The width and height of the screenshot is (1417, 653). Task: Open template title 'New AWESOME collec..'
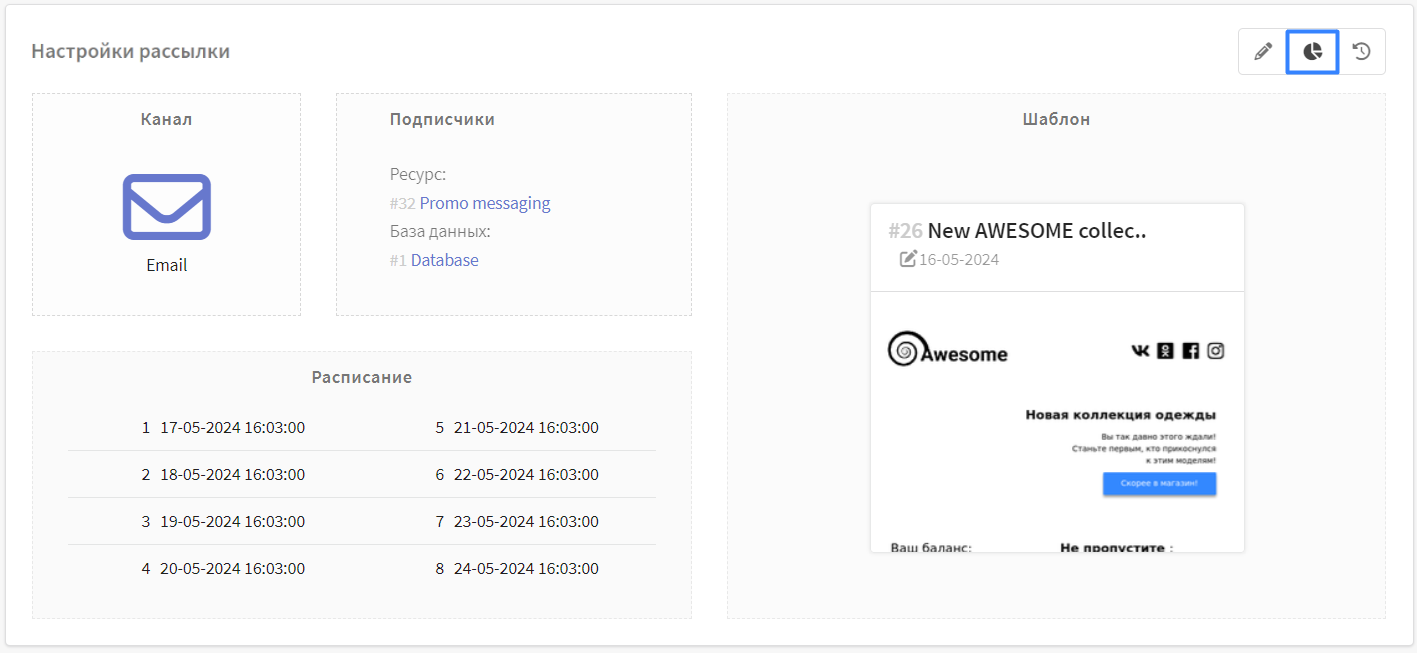[x=1036, y=231]
